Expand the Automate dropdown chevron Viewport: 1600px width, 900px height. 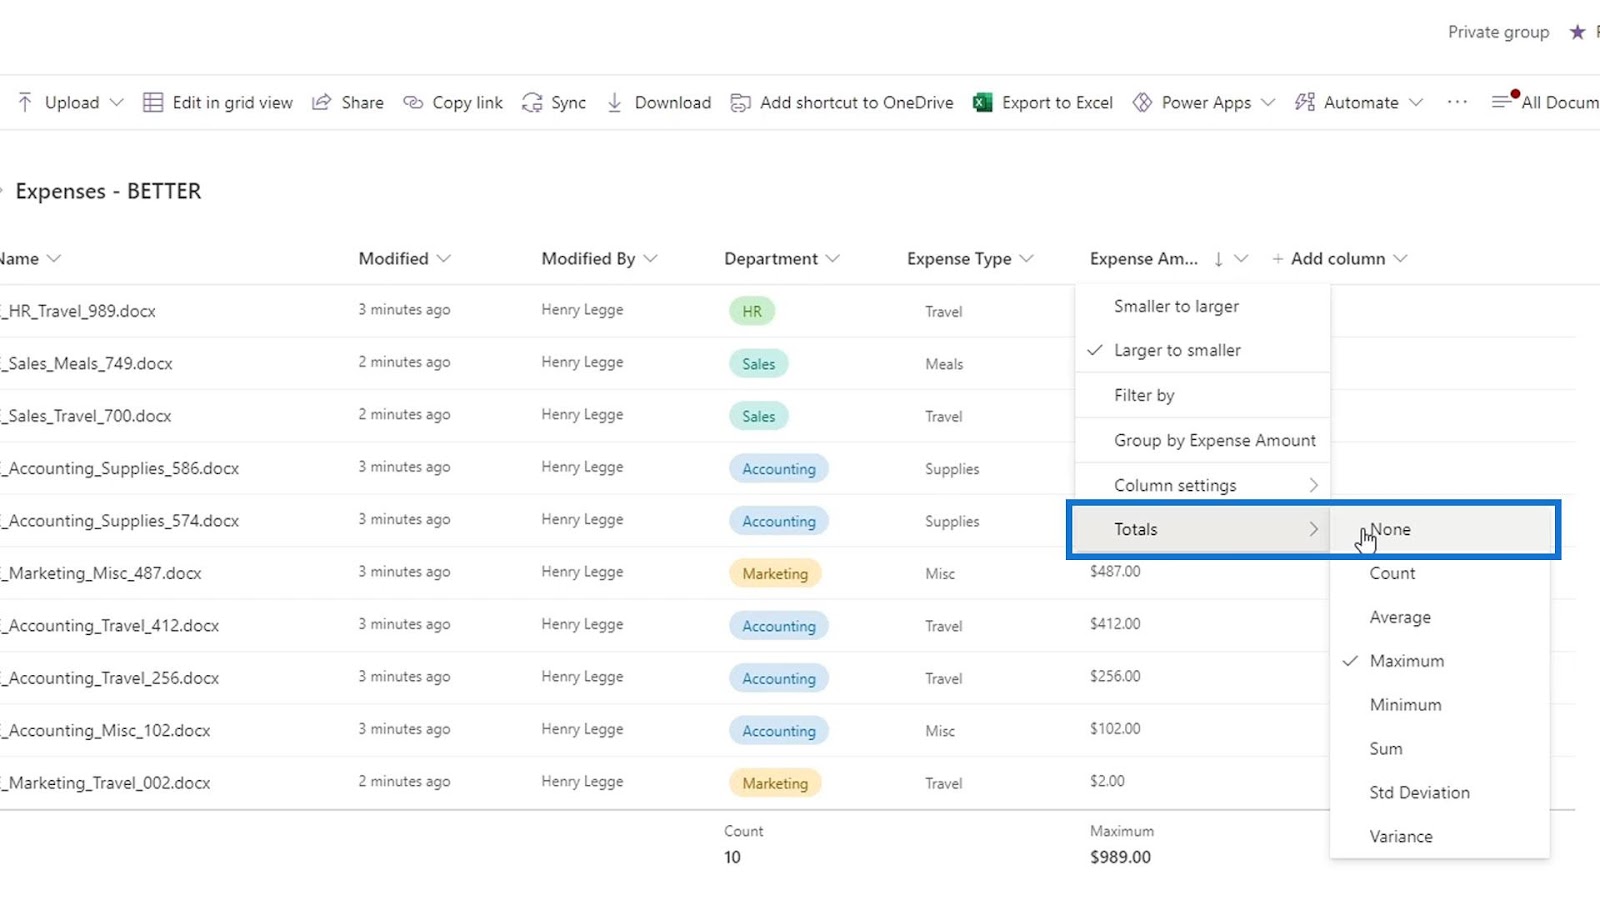[x=1416, y=102]
